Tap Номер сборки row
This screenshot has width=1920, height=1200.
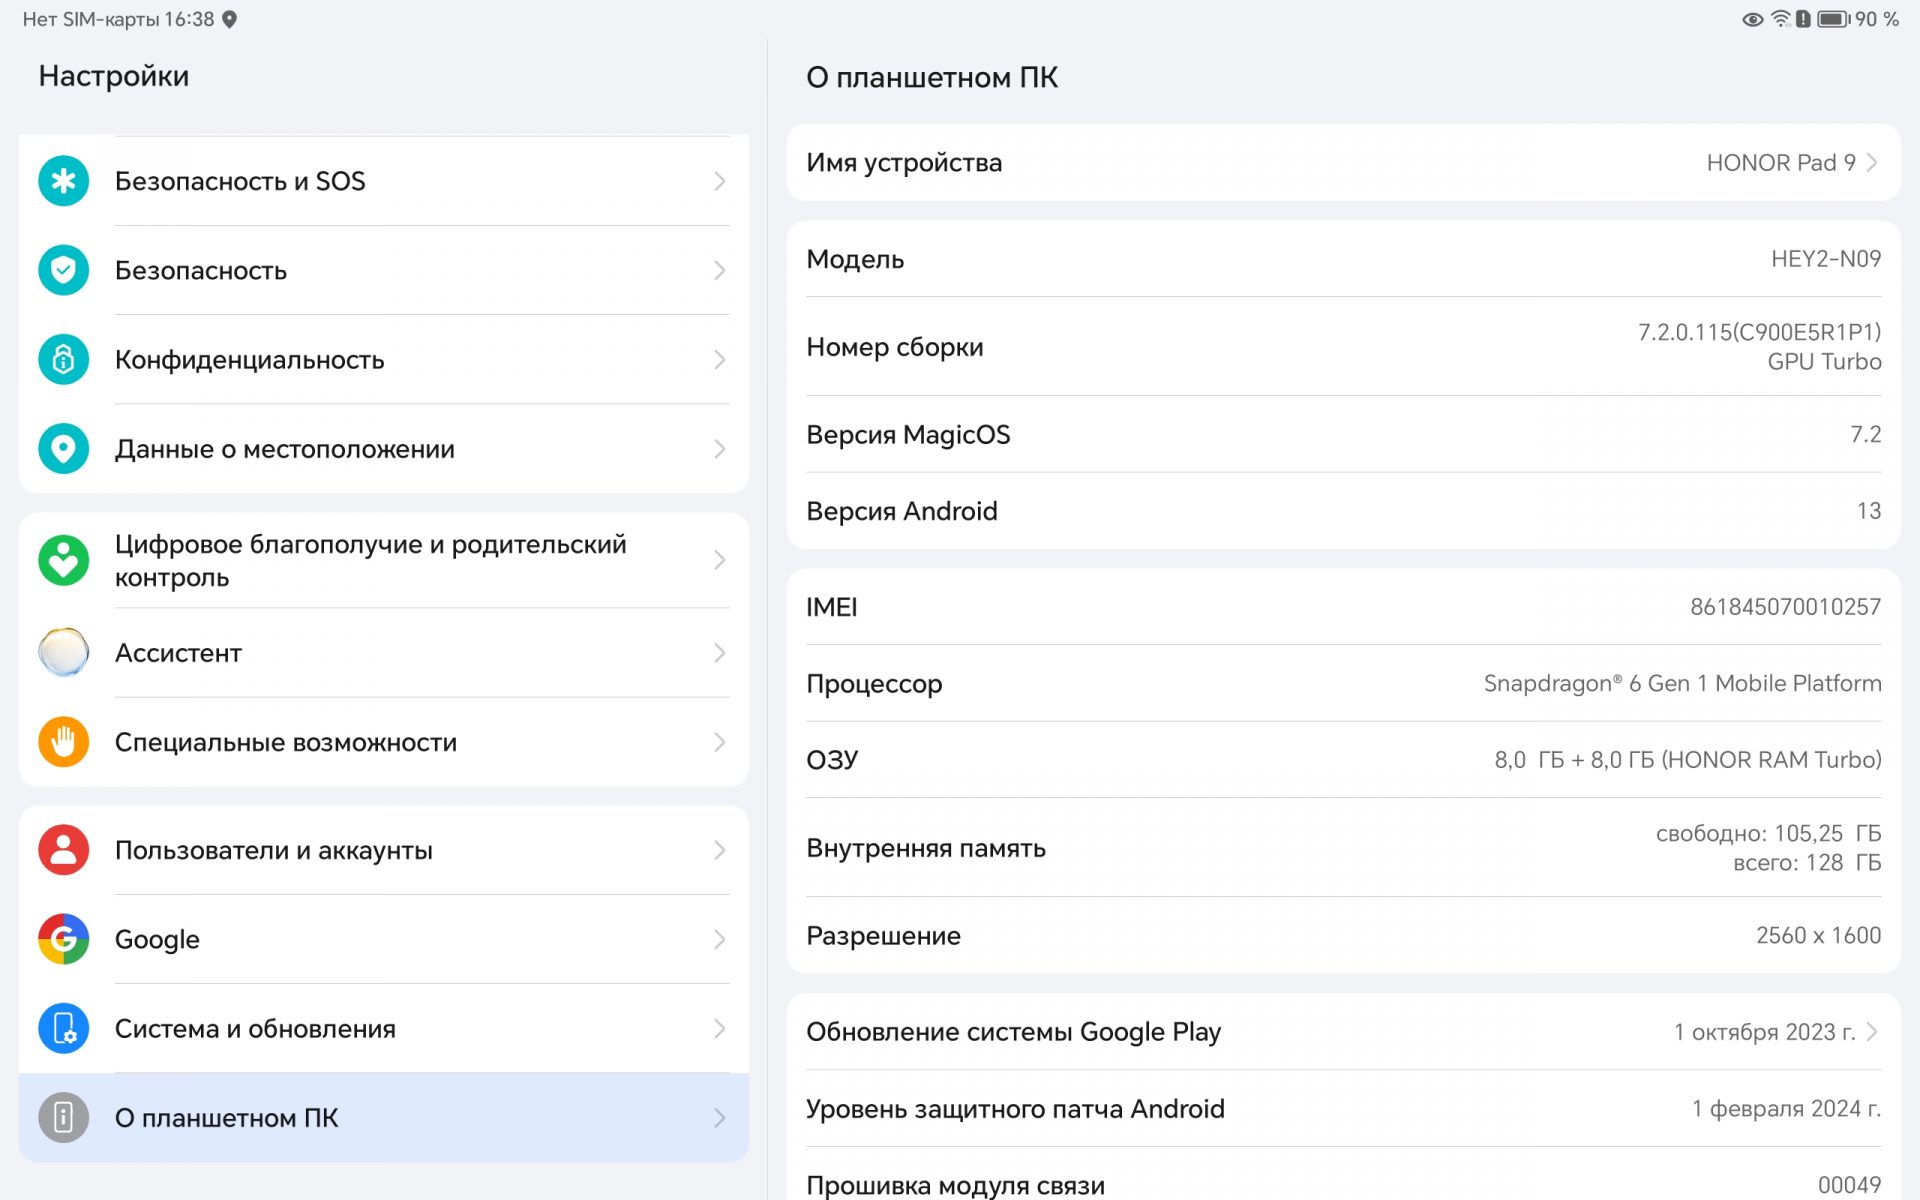[x=1342, y=347]
